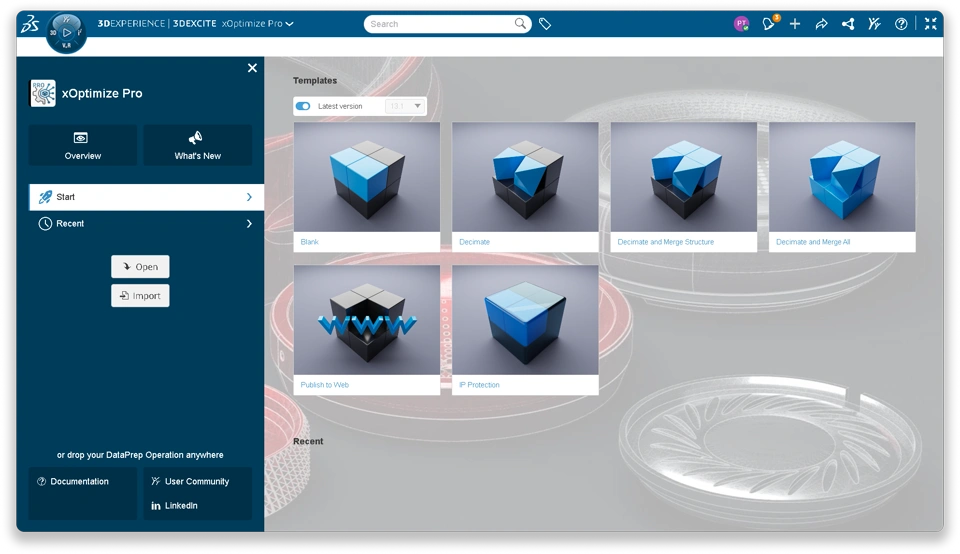
Task: Open the user profile avatar
Action: tap(741, 24)
